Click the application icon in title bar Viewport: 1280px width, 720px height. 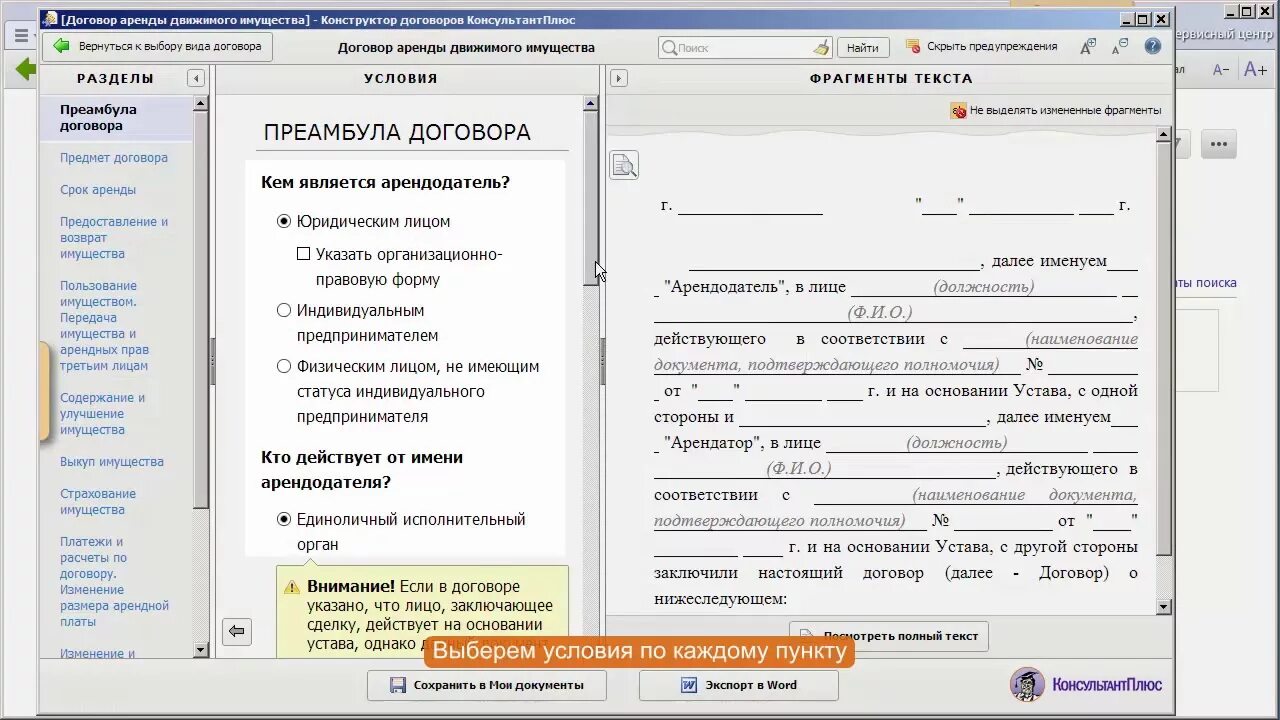click(50, 19)
